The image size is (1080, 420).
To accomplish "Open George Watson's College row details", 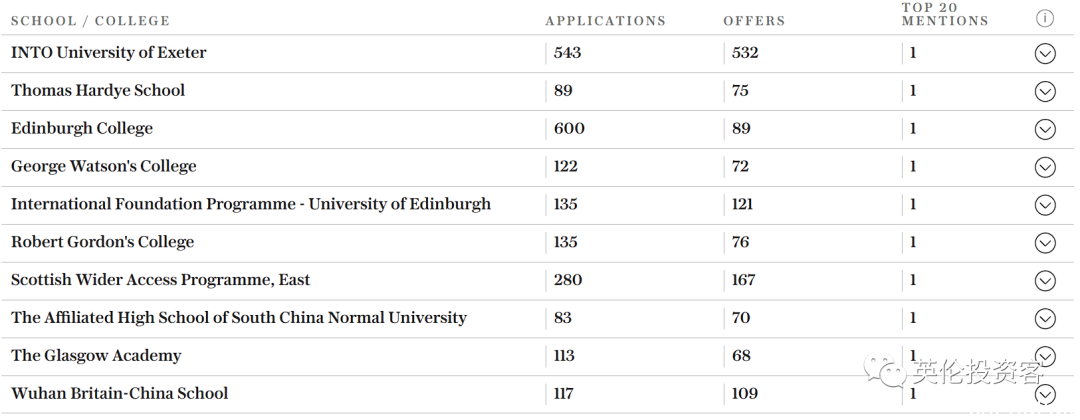I will coord(1045,167).
